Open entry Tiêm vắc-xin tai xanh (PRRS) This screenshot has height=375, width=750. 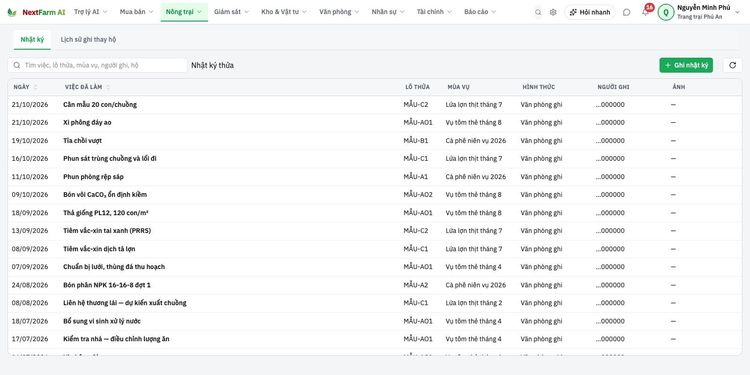pos(107,231)
